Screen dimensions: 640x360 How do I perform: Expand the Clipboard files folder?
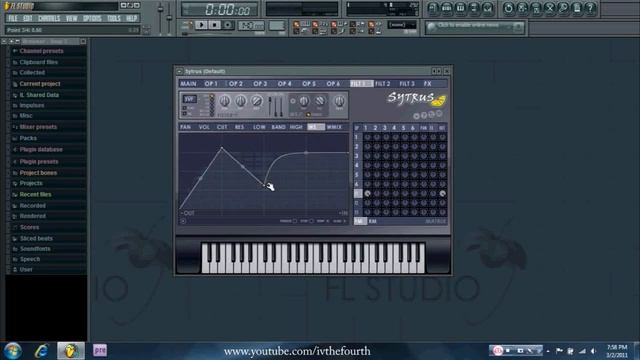point(39,62)
